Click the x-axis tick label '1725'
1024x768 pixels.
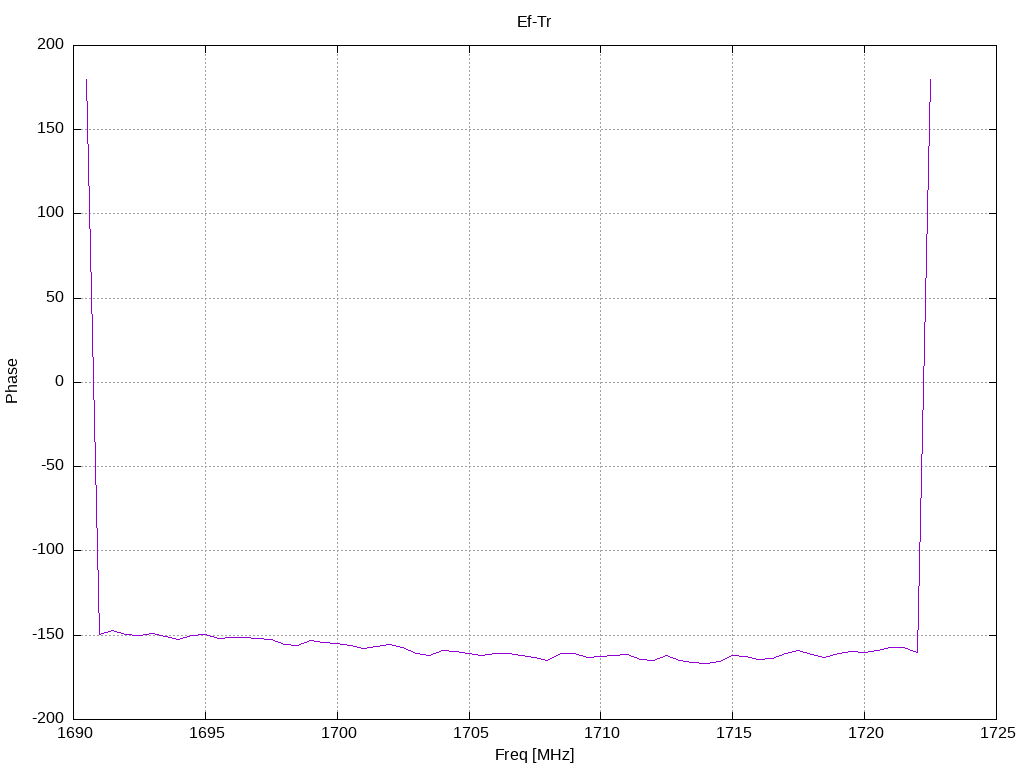pos(997,733)
